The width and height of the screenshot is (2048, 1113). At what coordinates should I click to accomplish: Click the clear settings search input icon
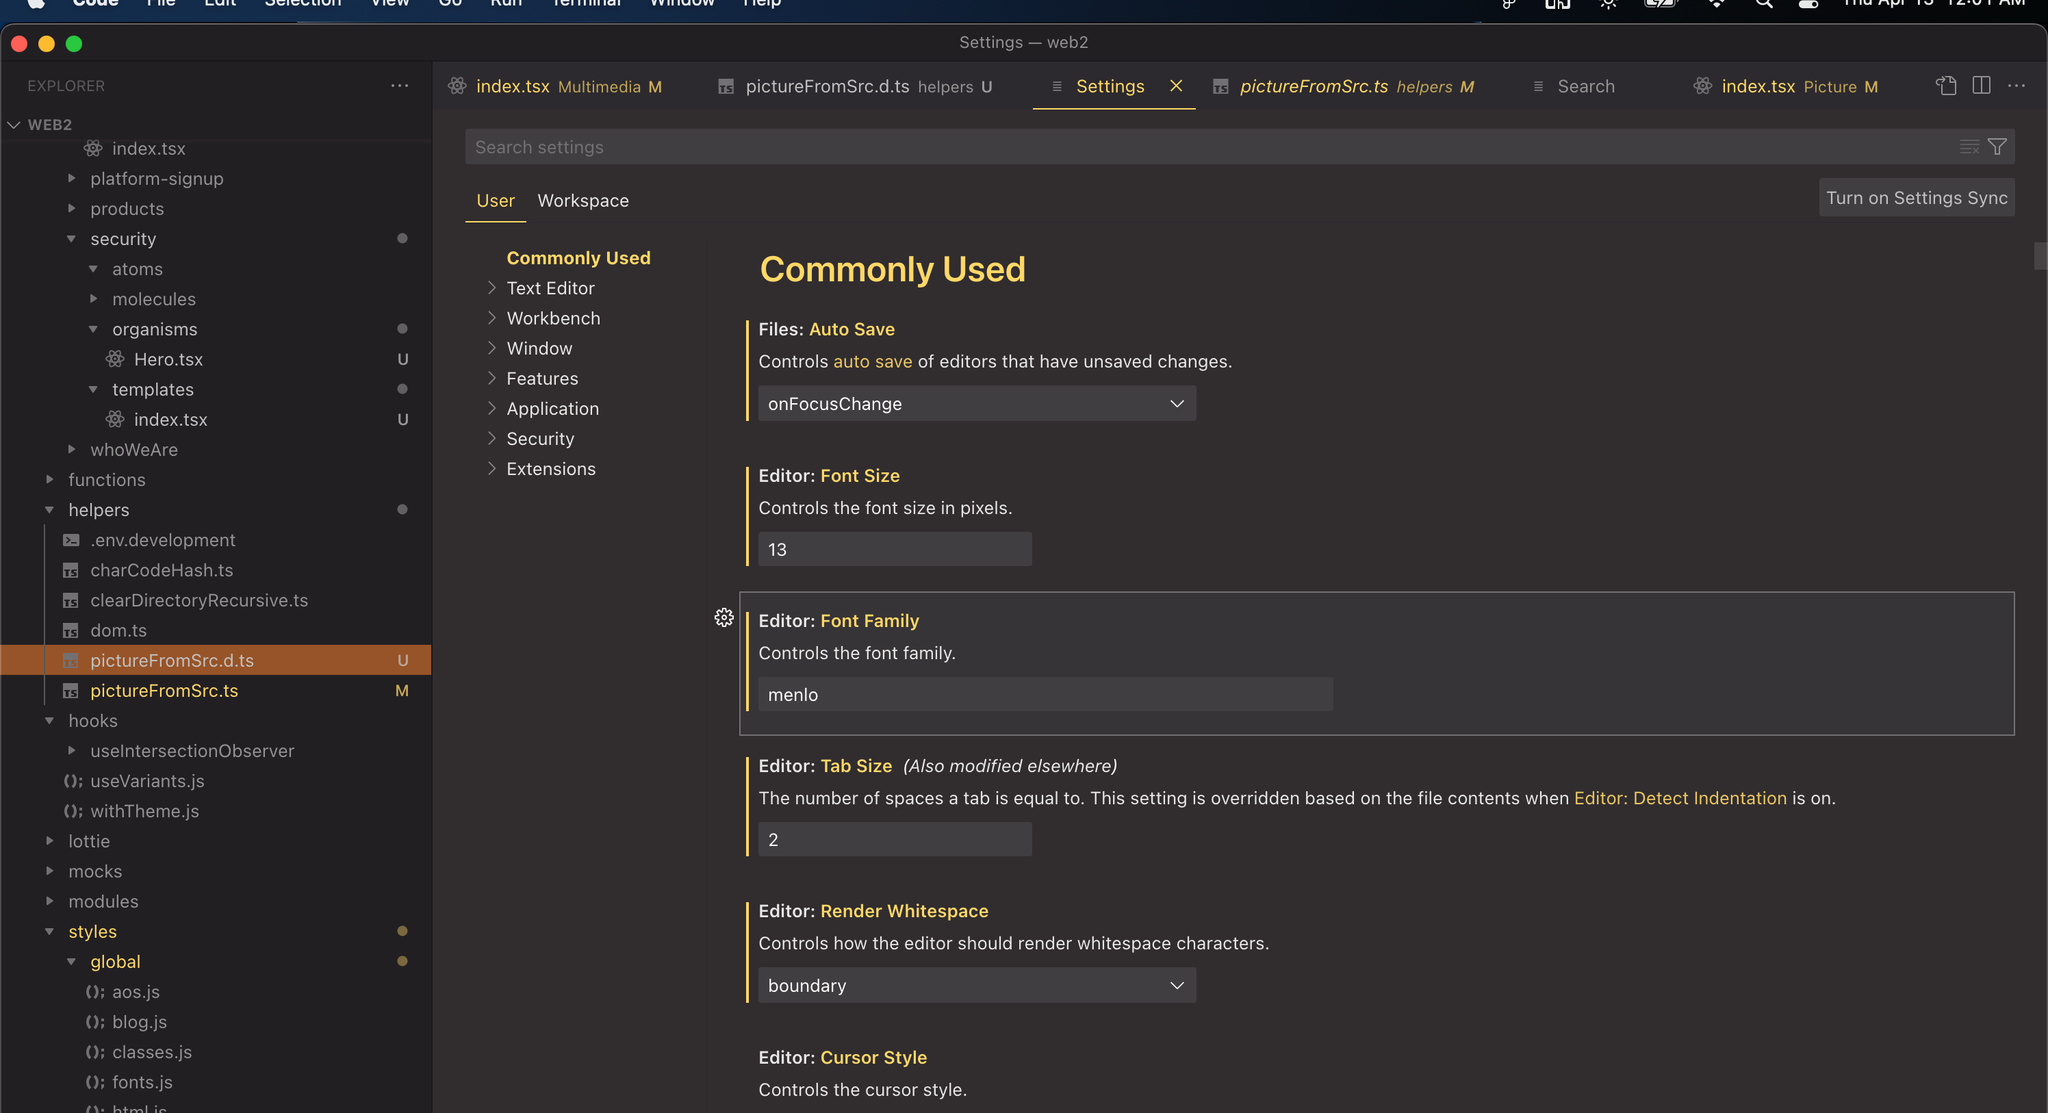coord(1969,147)
